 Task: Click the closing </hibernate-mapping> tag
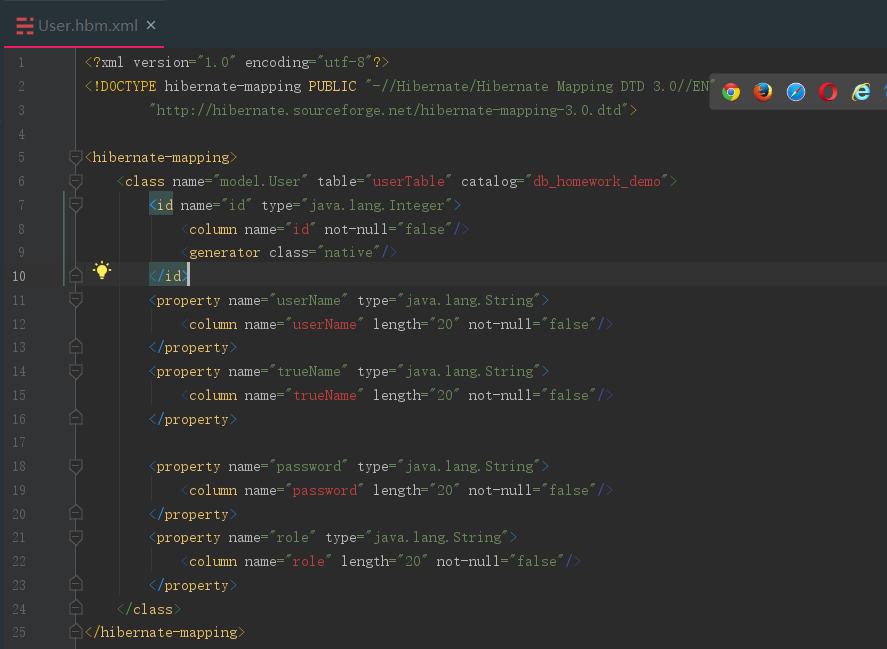click(165, 632)
